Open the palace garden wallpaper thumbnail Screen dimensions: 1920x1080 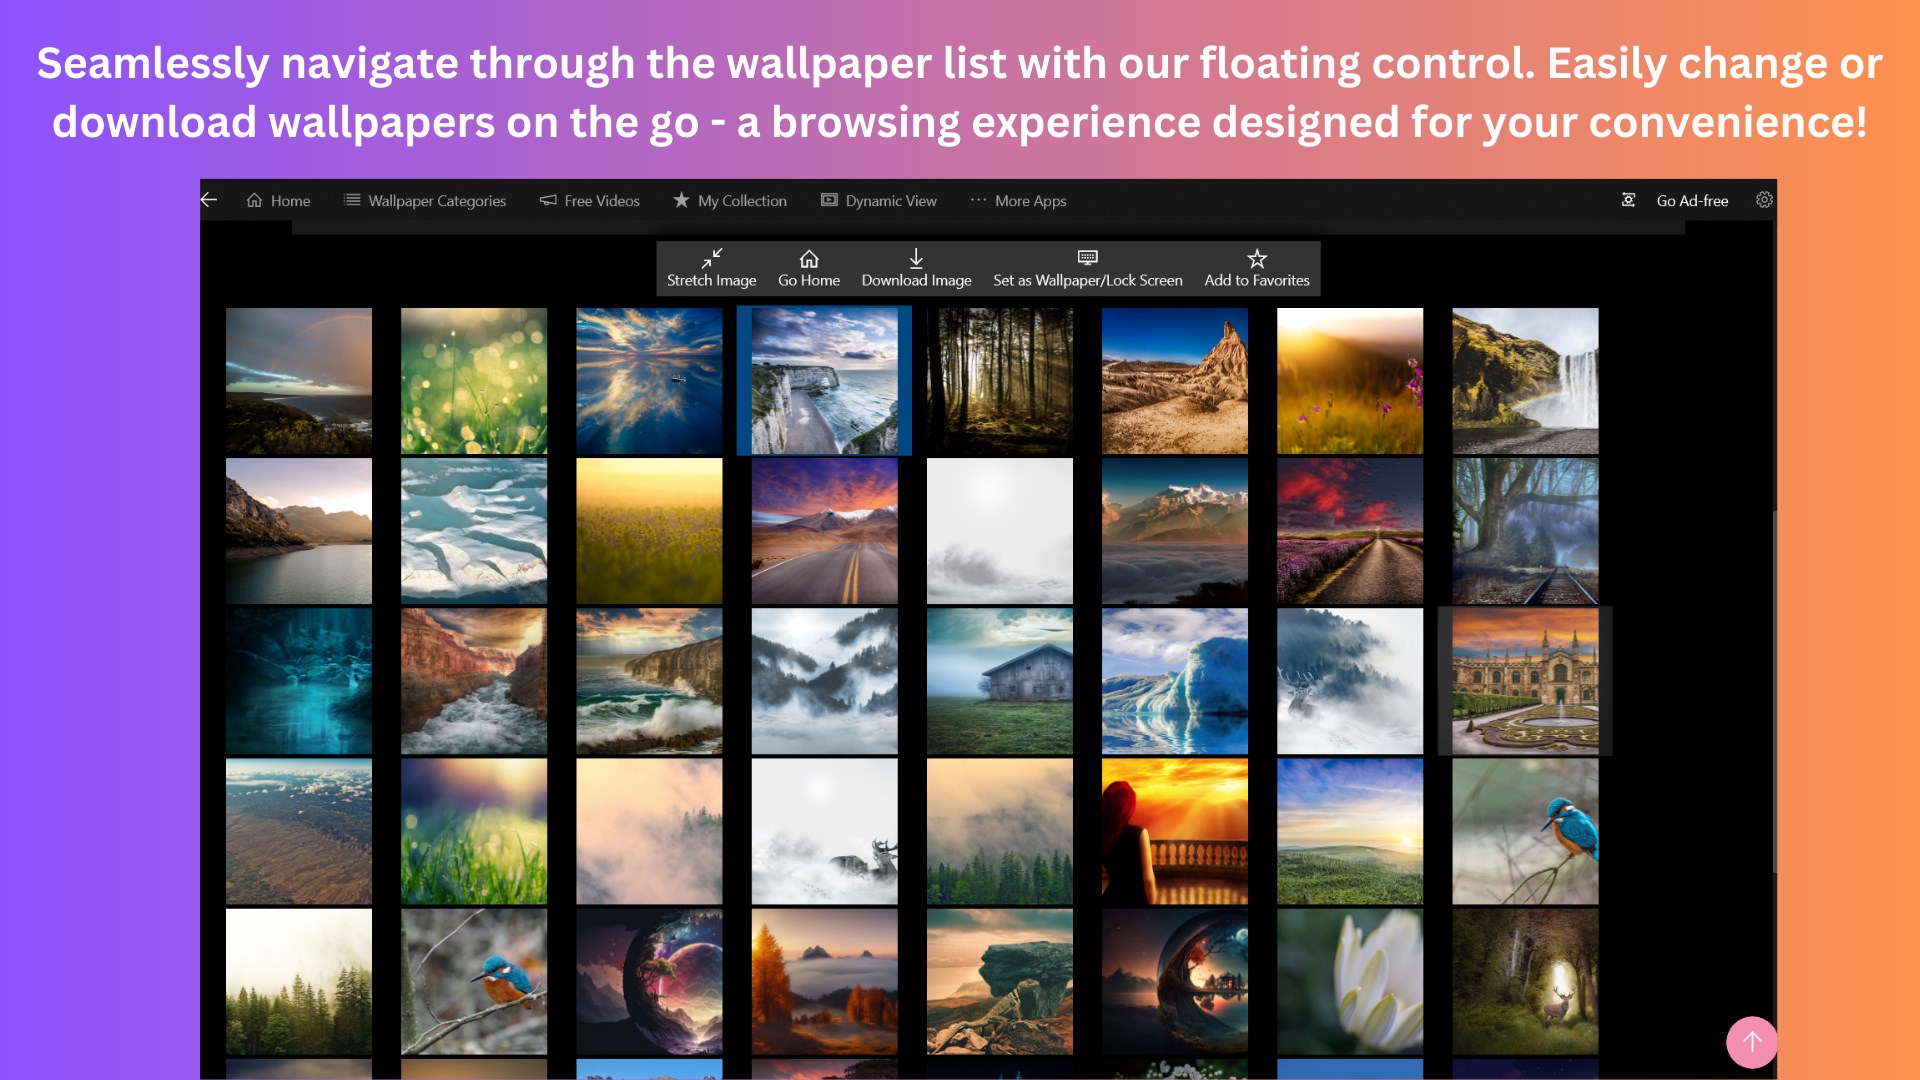[x=1524, y=680]
